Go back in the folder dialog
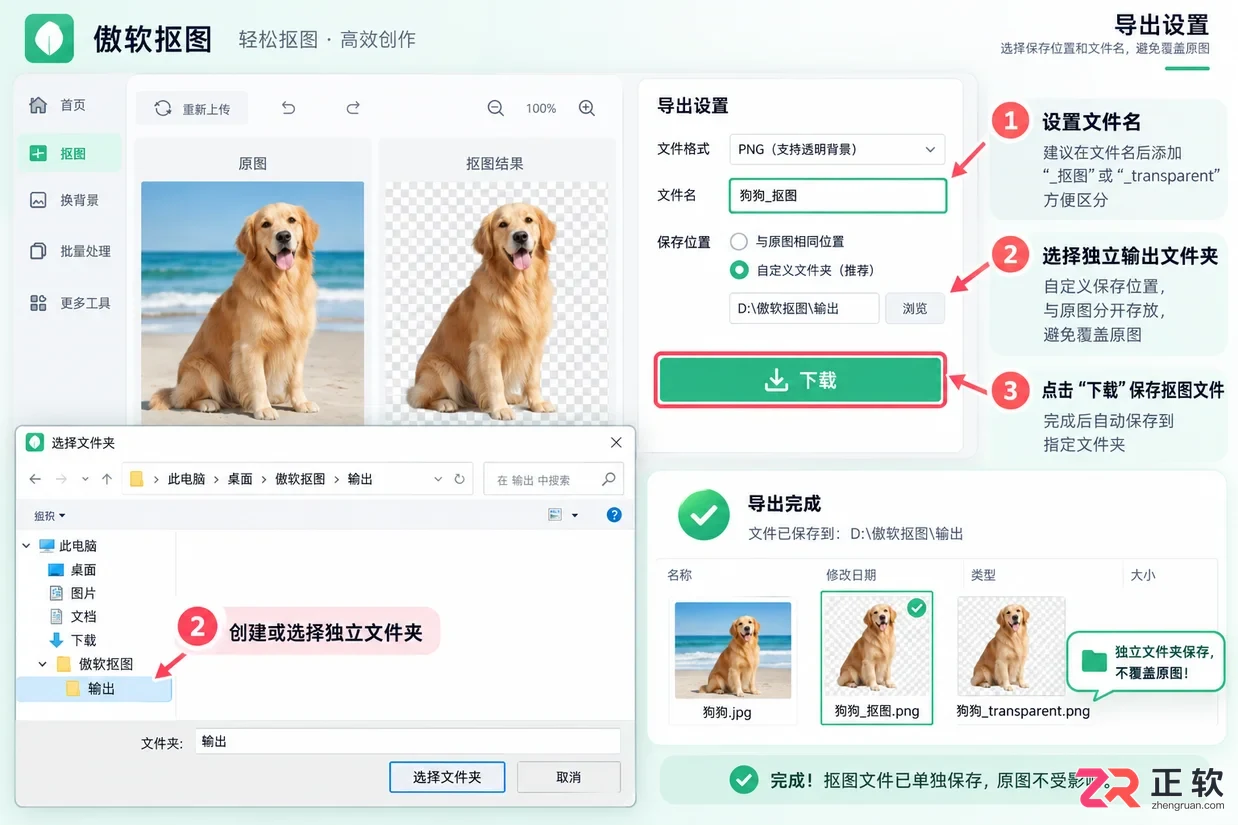Image resolution: width=1238 pixels, height=825 pixels. 35,479
